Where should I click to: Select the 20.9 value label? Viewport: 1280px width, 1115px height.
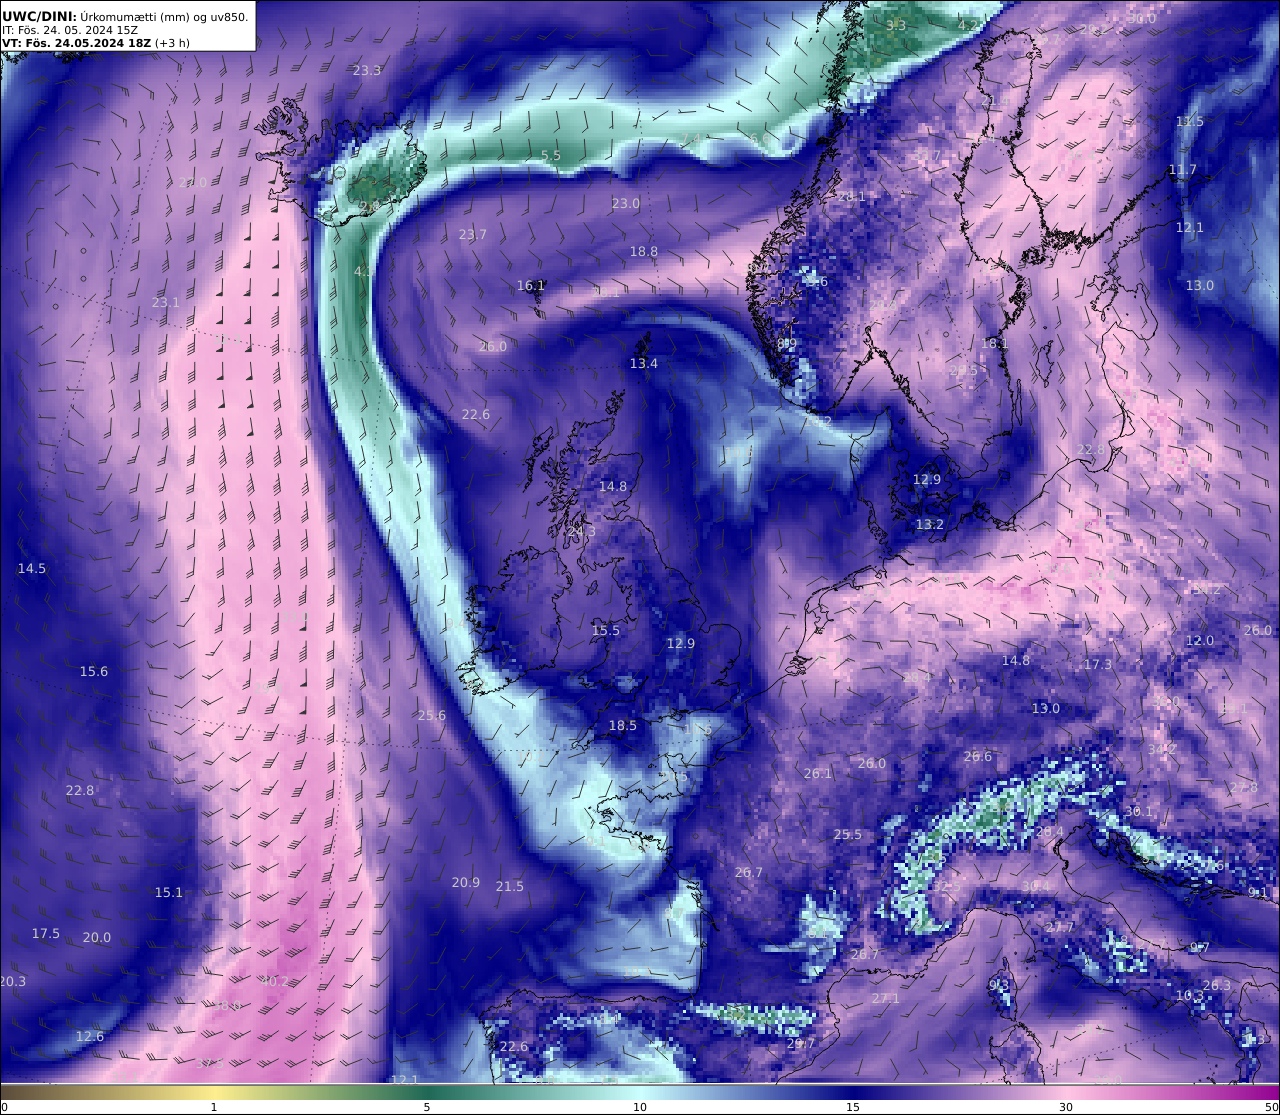(x=465, y=882)
